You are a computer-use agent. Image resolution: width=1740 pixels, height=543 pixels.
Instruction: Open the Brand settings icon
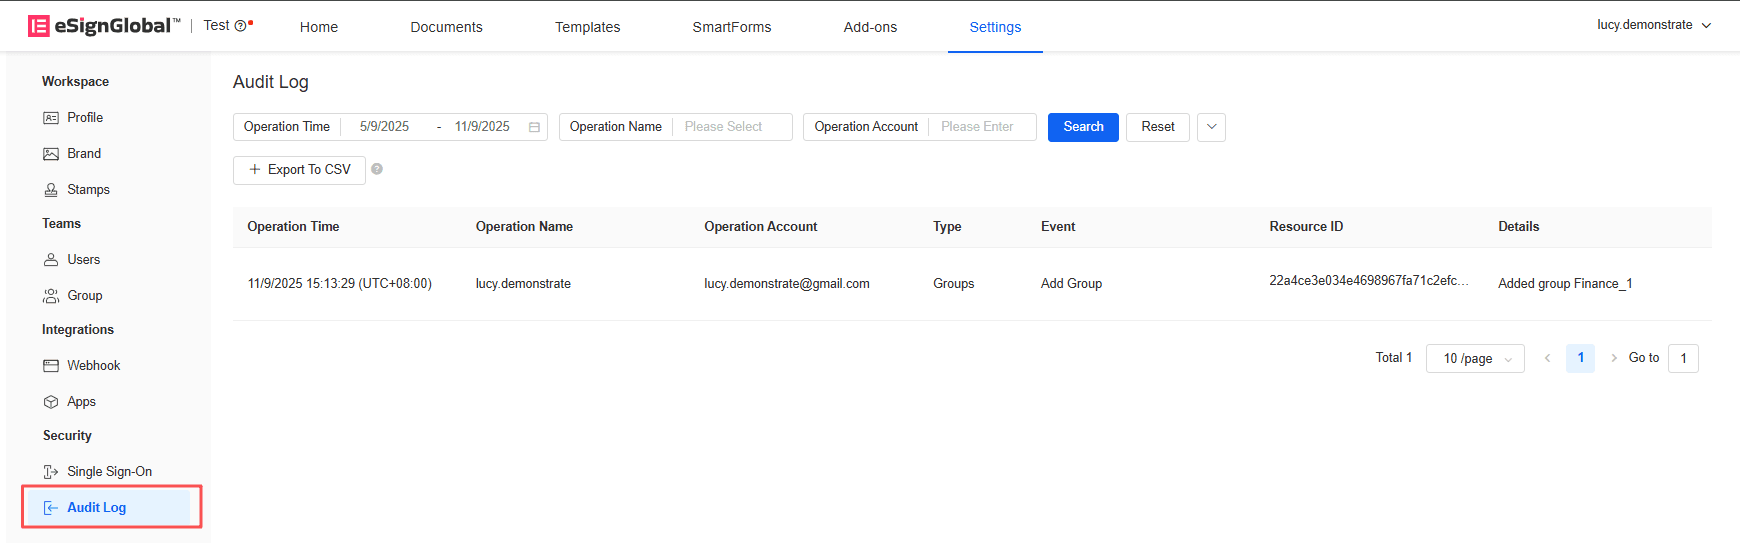pyautogui.click(x=51, y=154)
